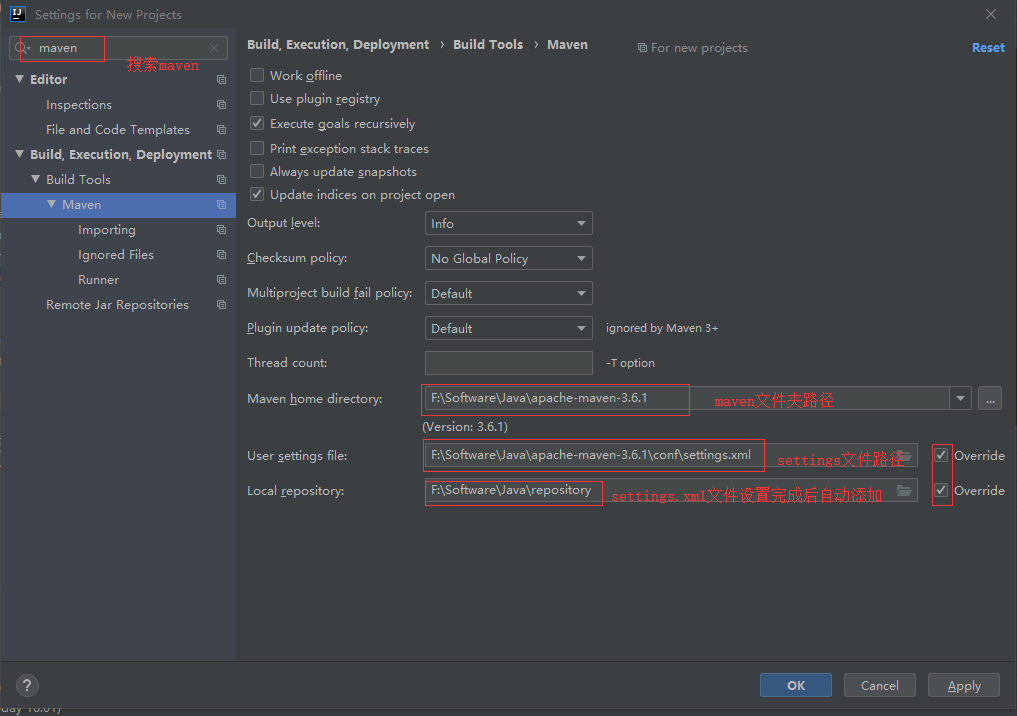Open the Checksum policy dropdown
1017x716 pixels.
[x=508, y=258]
